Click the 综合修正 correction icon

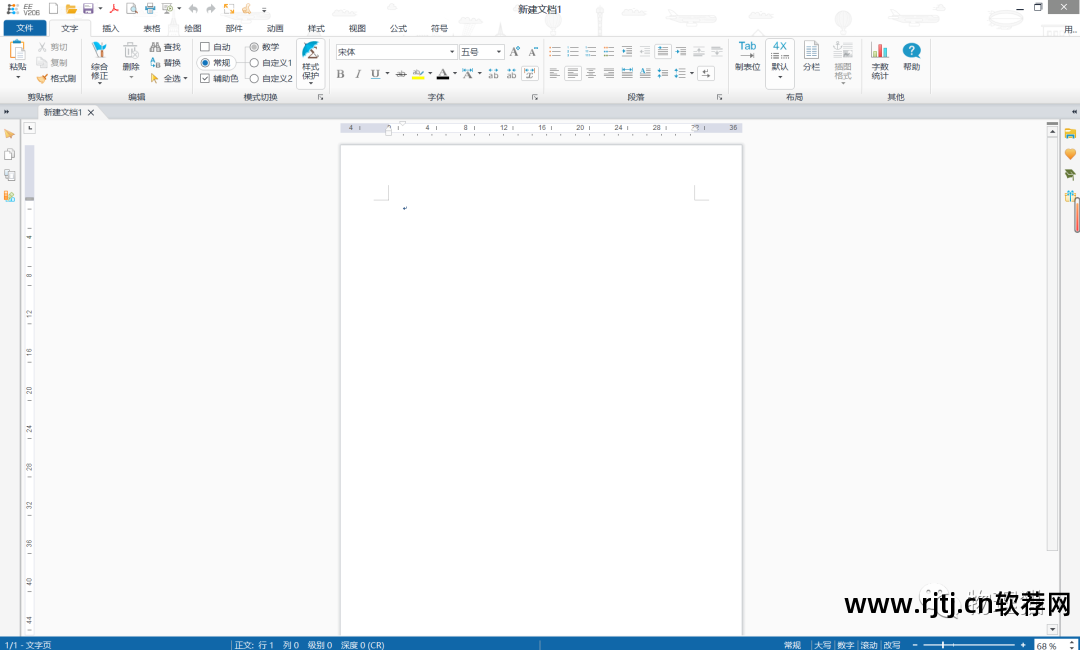pyautogui.click(x=99, y=60)
